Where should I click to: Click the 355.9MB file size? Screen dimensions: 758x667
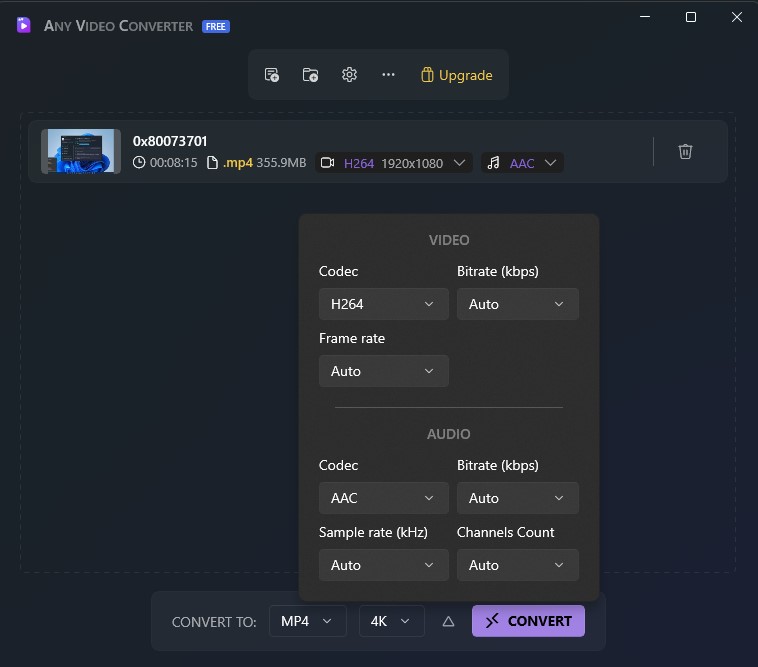coord(281,162)
